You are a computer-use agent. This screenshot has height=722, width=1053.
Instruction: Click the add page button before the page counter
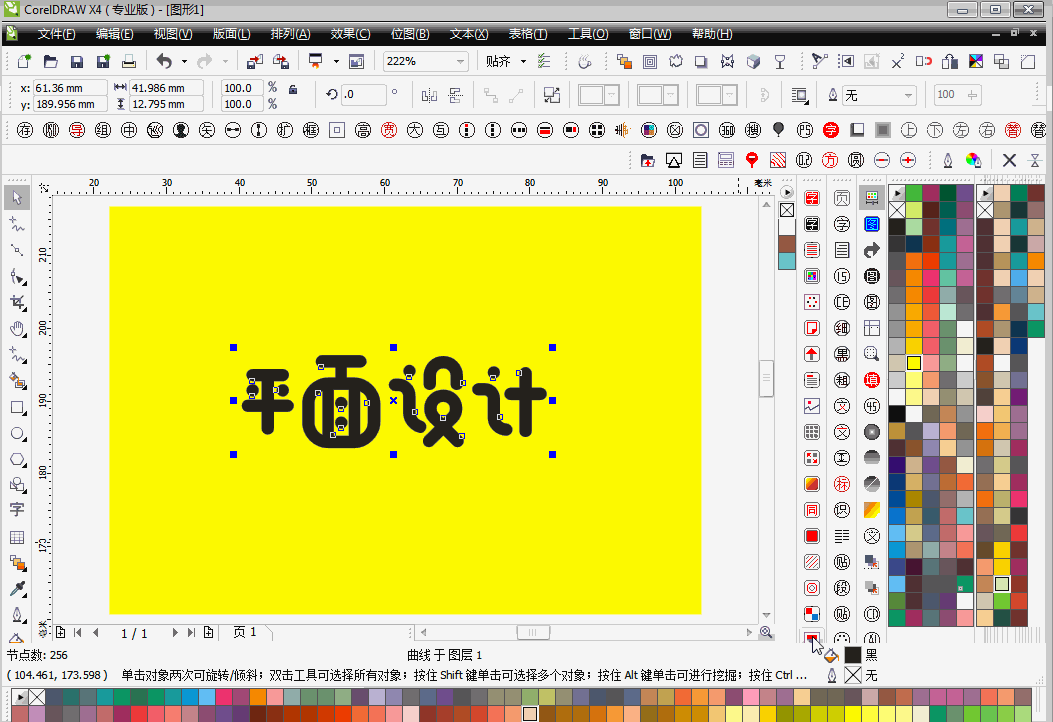pos(60,632)
